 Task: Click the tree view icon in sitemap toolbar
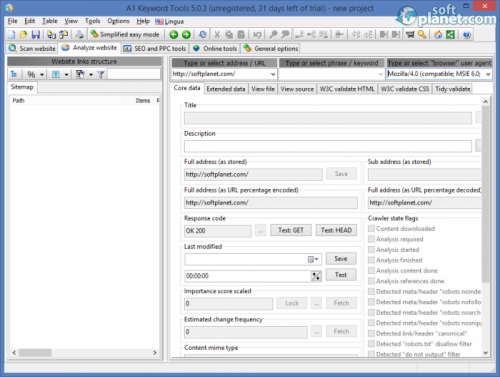point(14,74)
